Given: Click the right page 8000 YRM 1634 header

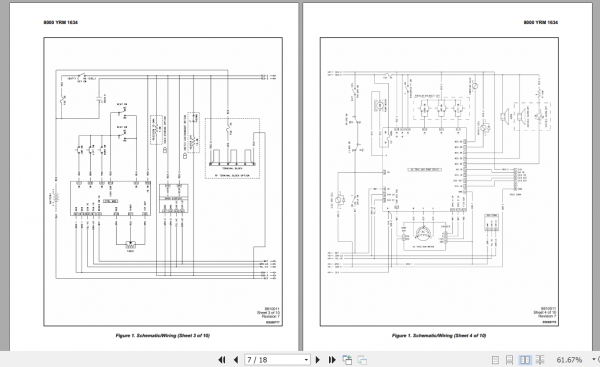Looking at the screenshot, I should tap(541, 23).
